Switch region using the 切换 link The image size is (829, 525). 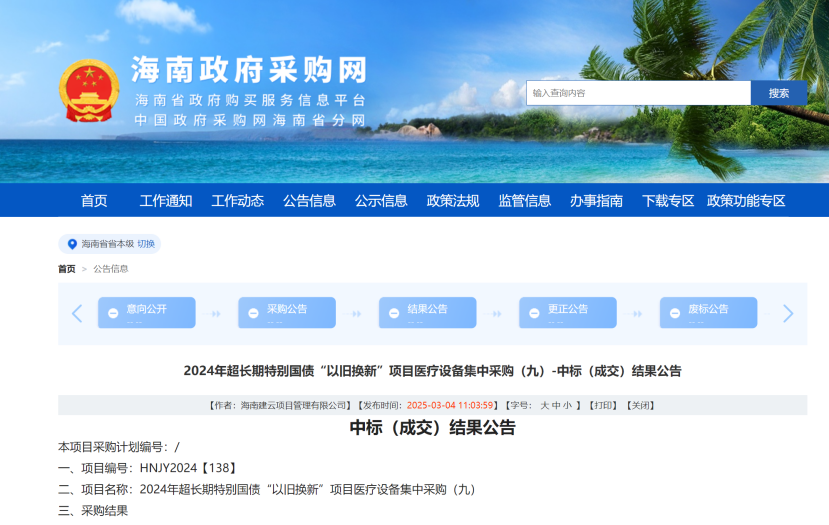(x=146, y=244)
